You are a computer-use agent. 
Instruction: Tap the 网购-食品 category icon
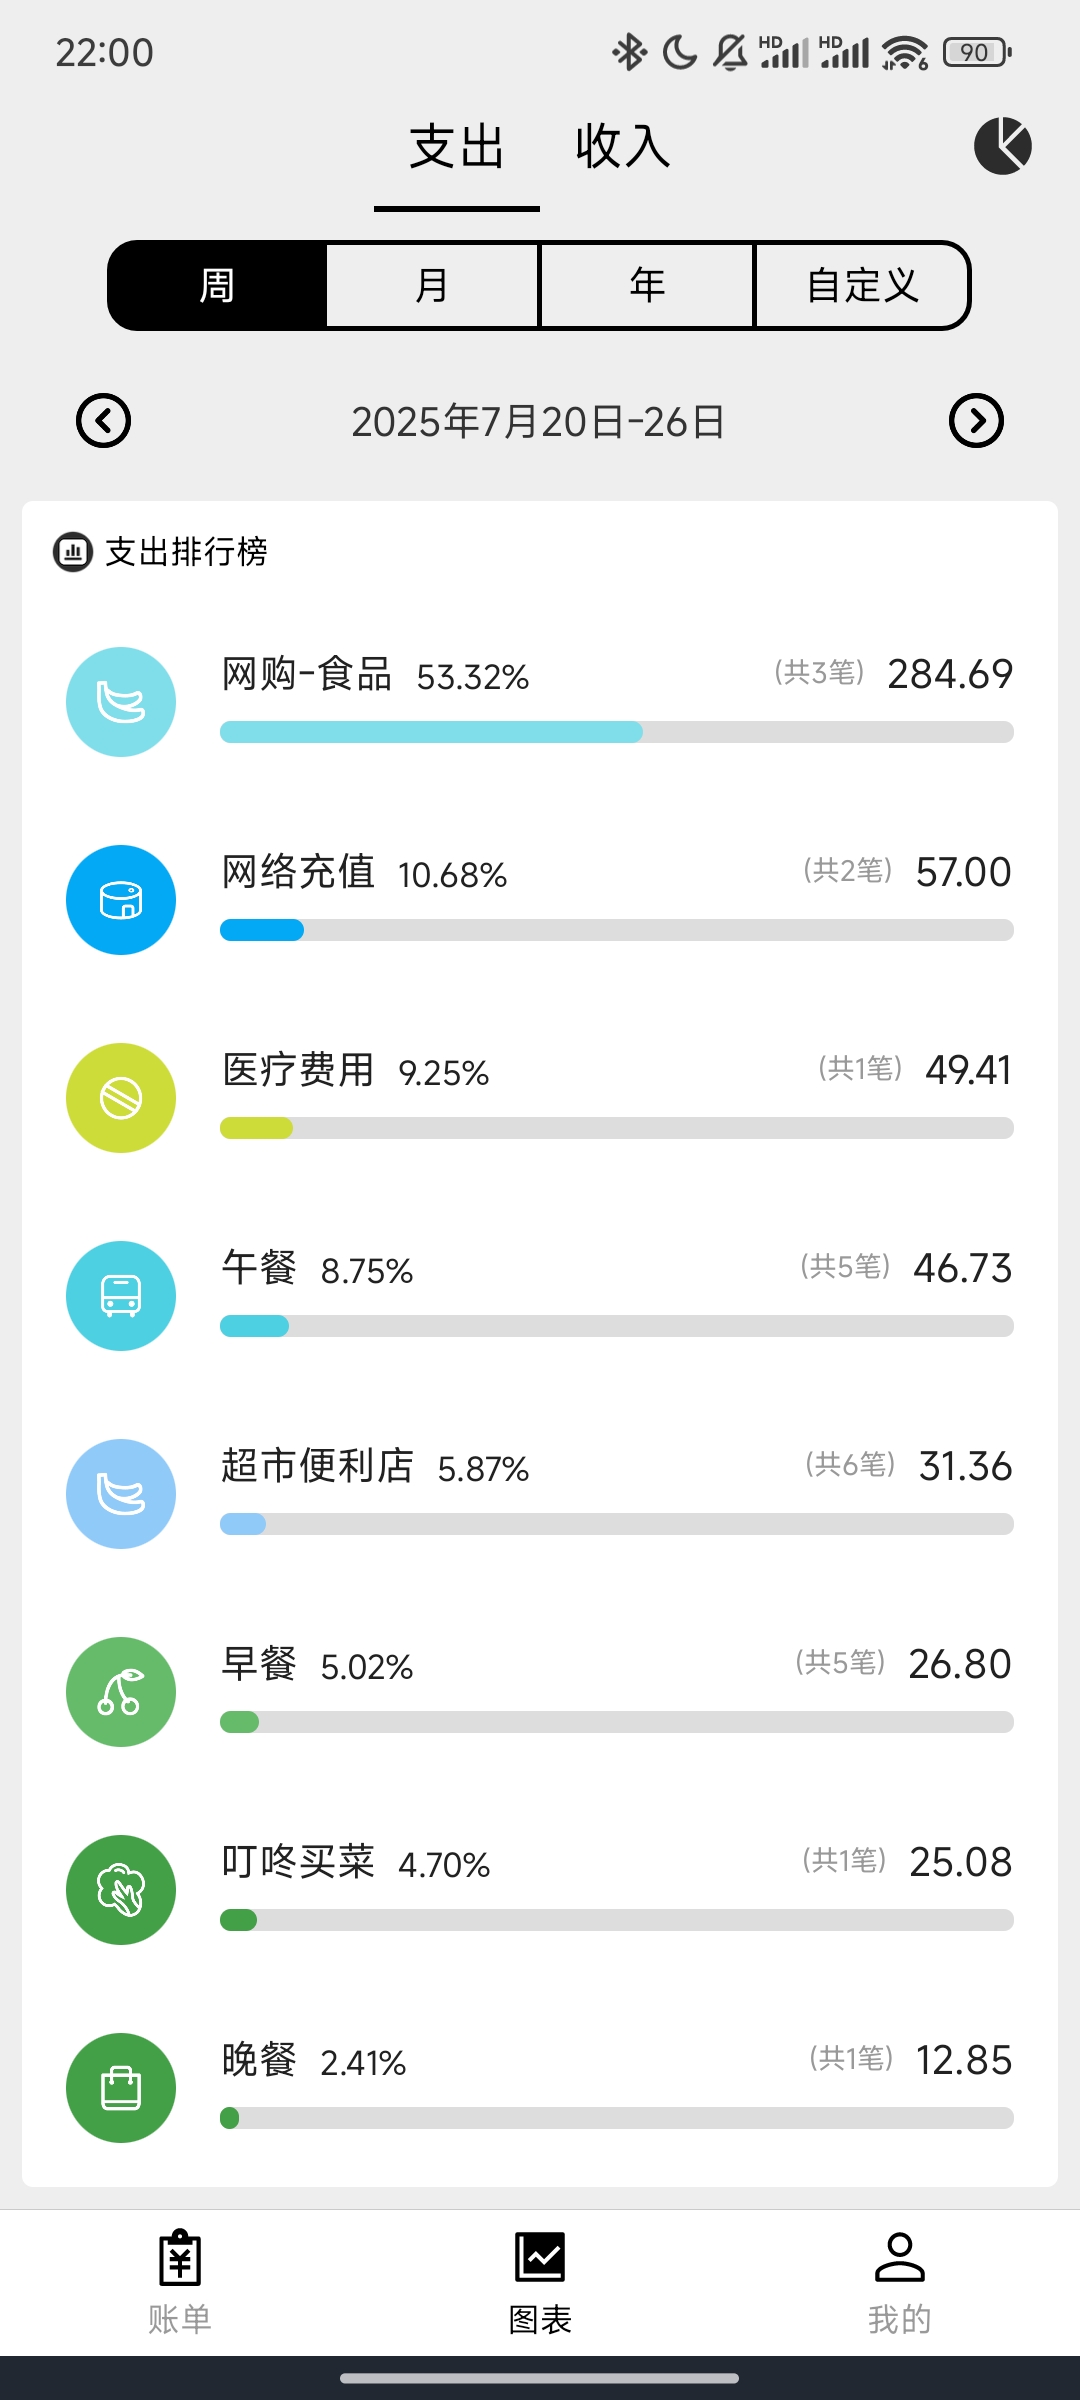pos(121,702)
